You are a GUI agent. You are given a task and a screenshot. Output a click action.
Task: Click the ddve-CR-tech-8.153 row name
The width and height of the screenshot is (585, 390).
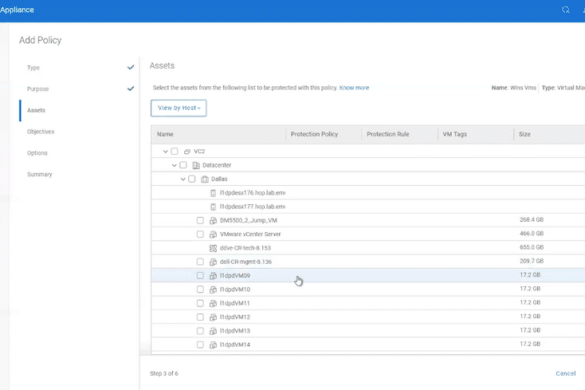click(x=245, y=248)
